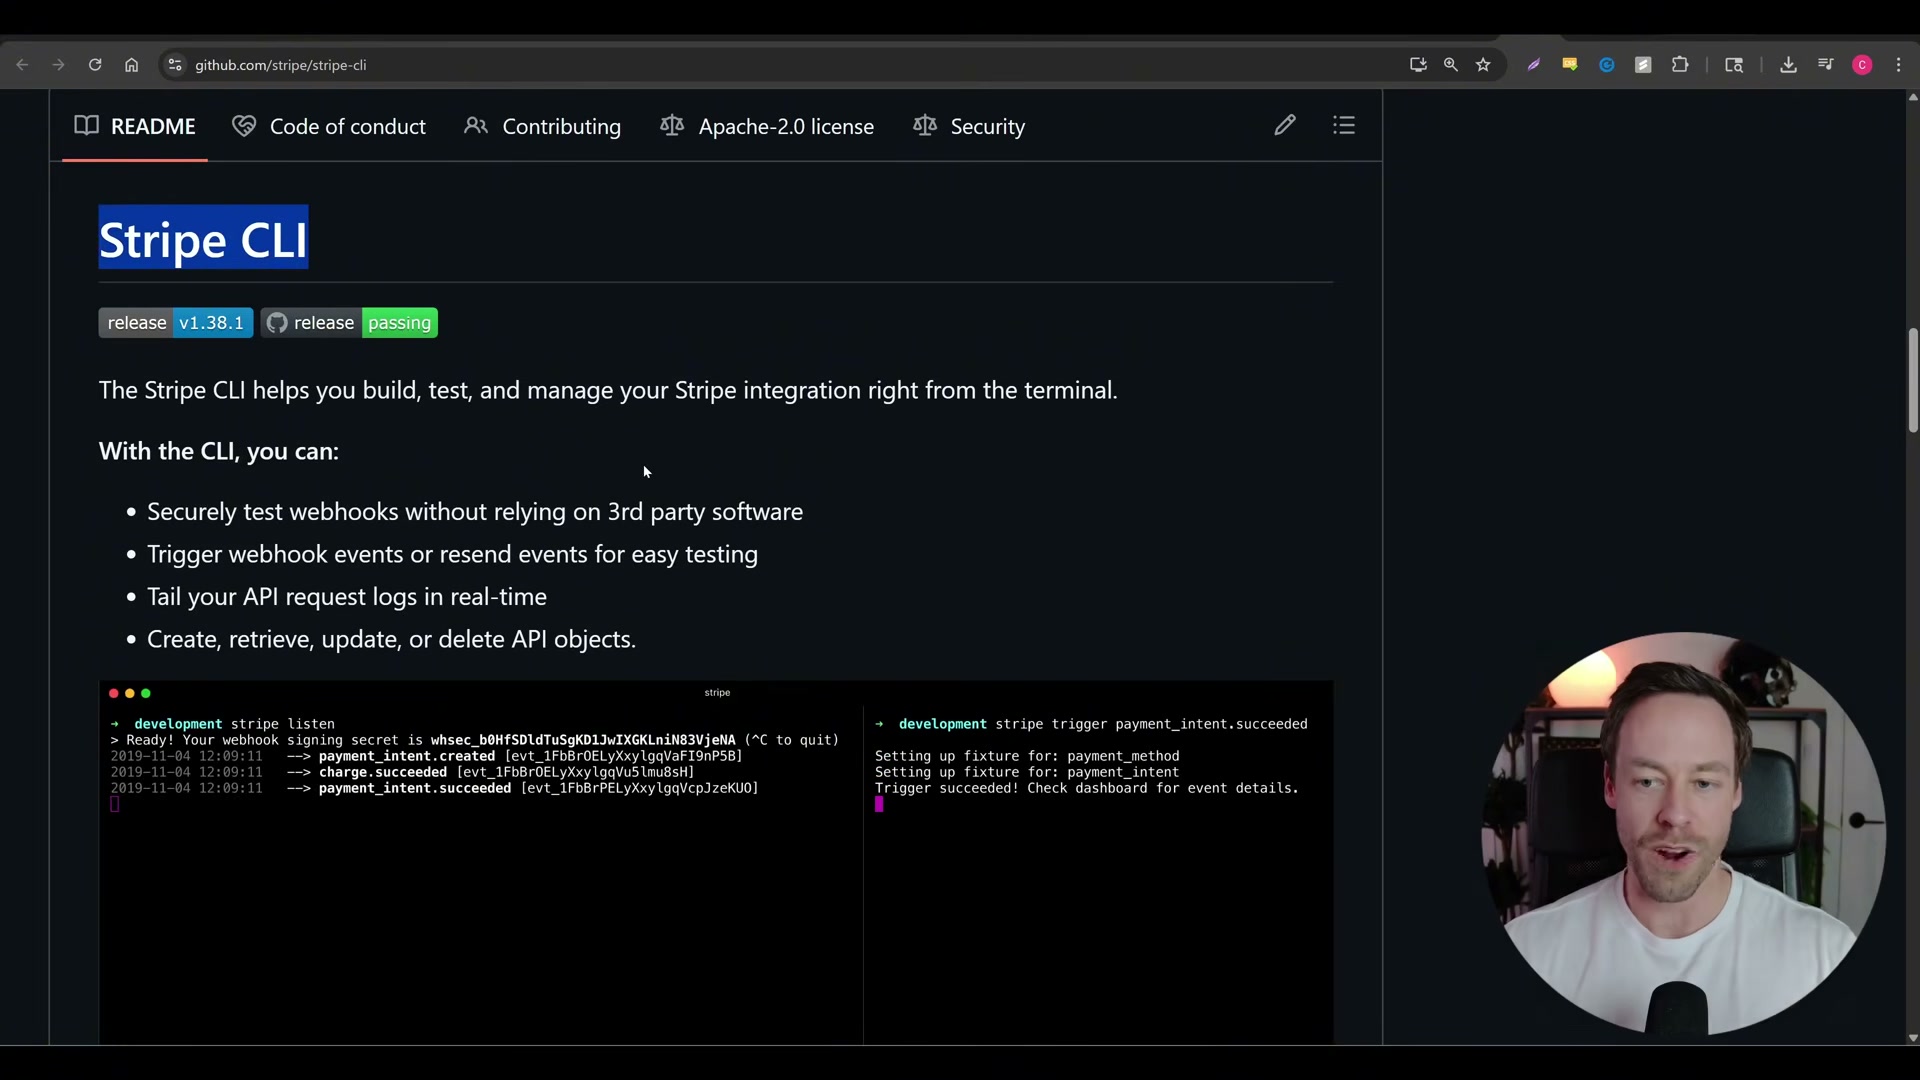The image size is (1920, 1080).
Task: Open the README outline list icon
Action: coord(1344,125)
